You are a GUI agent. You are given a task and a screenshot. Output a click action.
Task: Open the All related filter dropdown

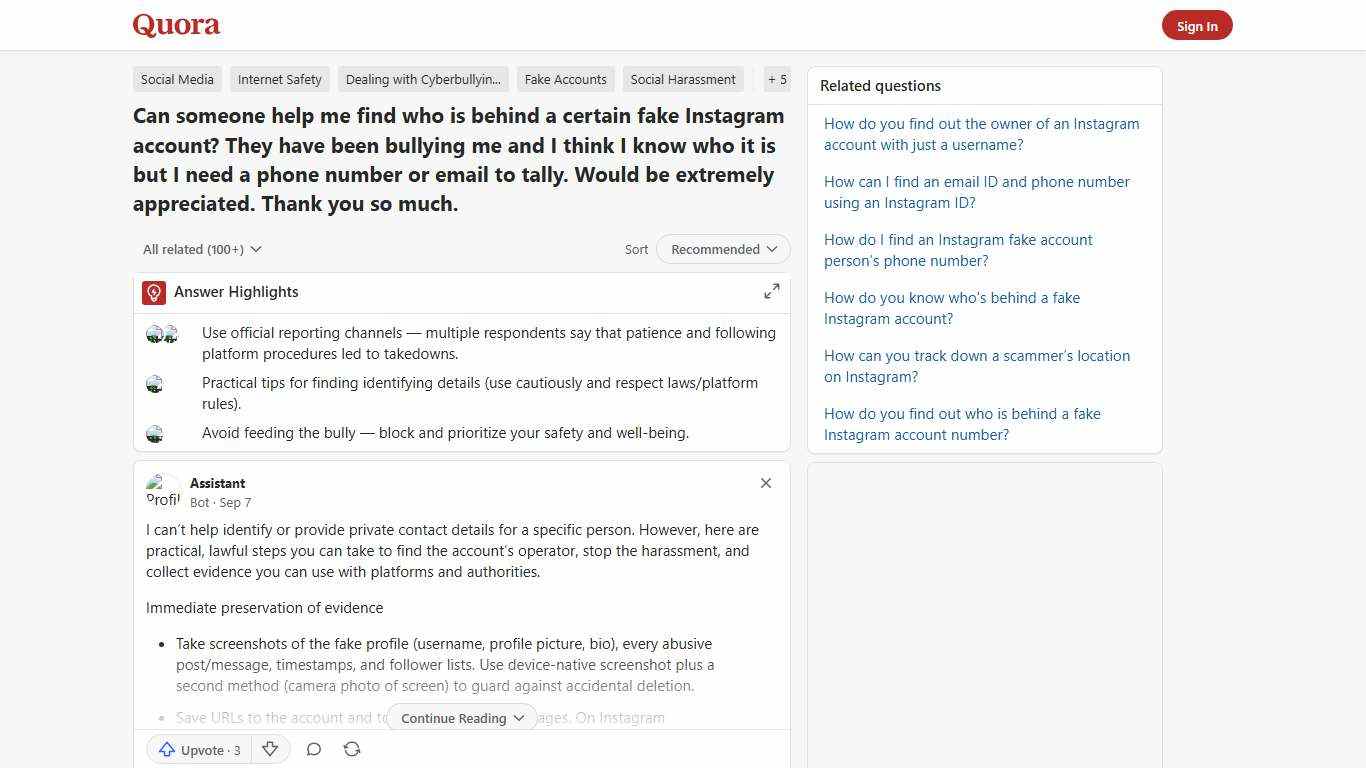tap(202, 249)
